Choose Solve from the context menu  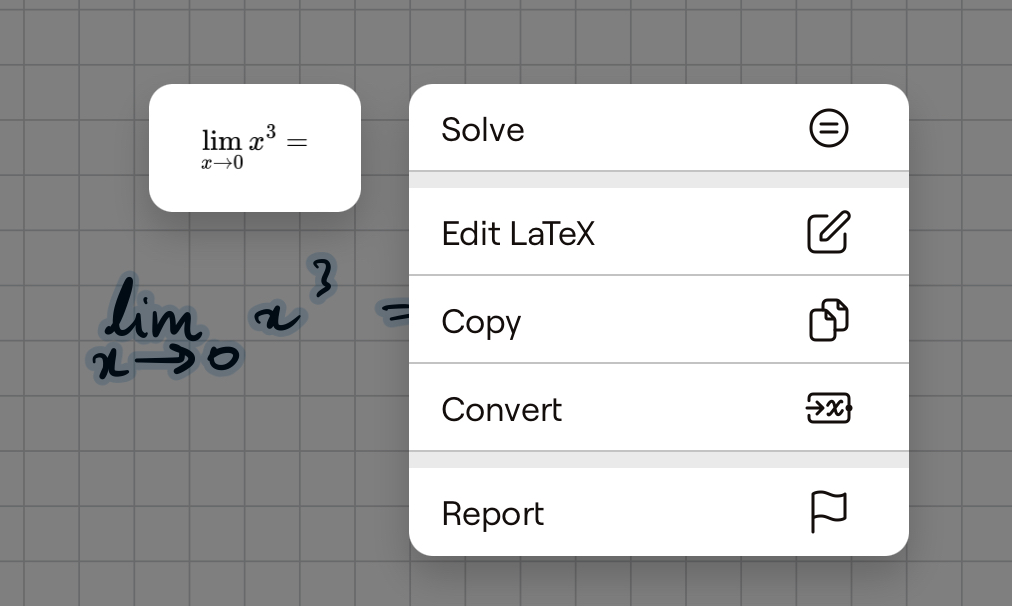(483, 129)
